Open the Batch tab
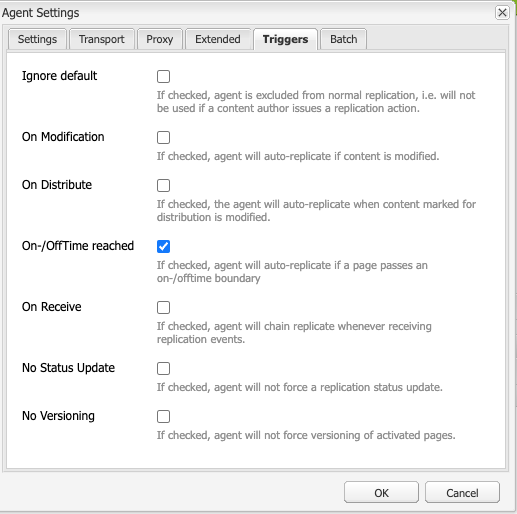This screenshot has width=517, height=514. (344, 39)
